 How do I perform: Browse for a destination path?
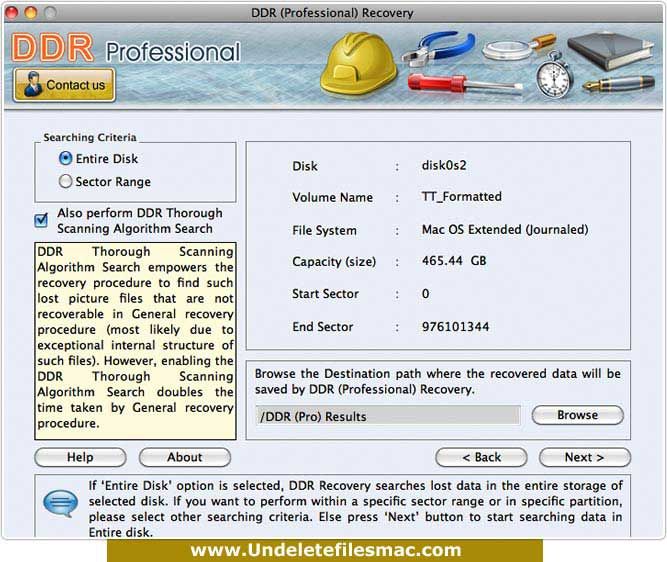pyautogui.click(x=578, y=415)
